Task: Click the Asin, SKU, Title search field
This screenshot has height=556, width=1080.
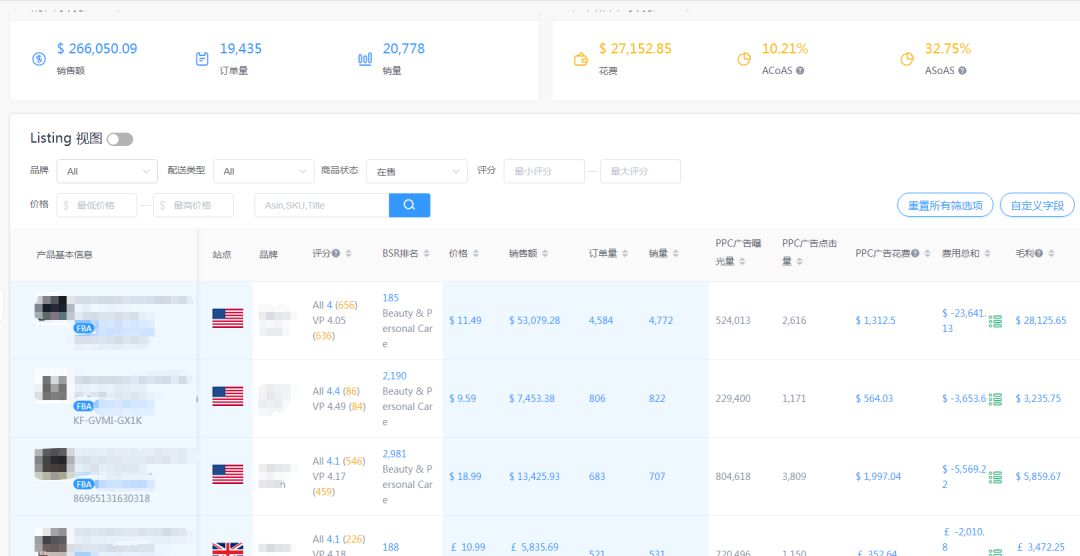Action: [321, 205]
